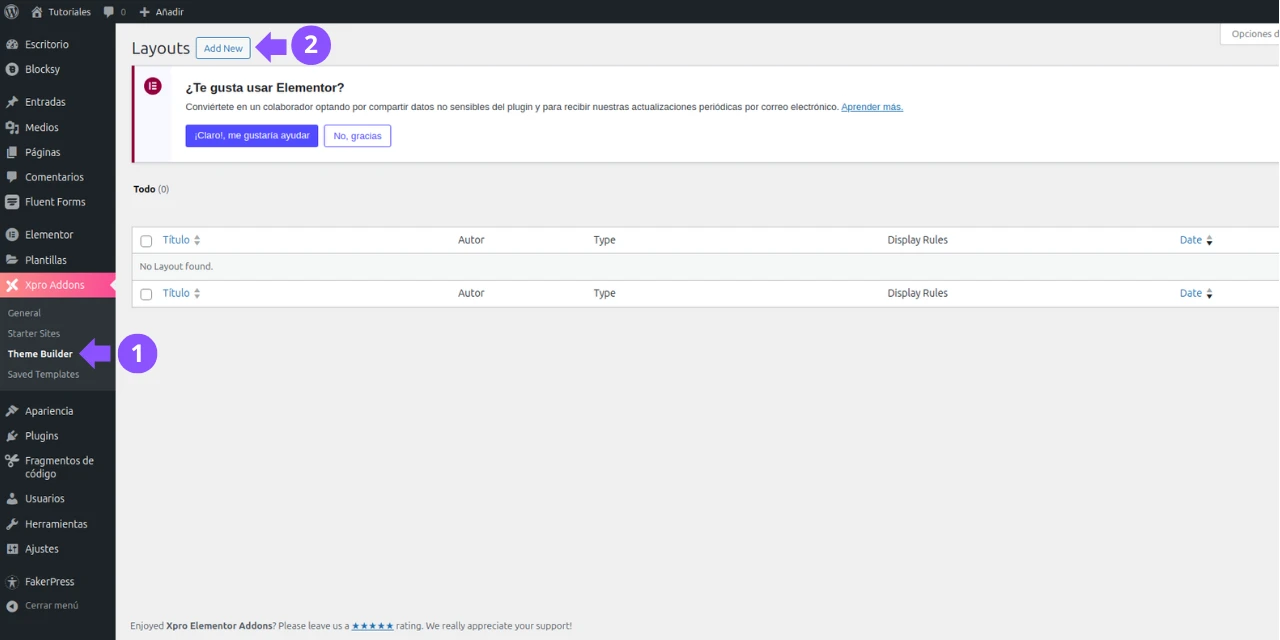Click the Fluent Forms icon

click(12, 202)
